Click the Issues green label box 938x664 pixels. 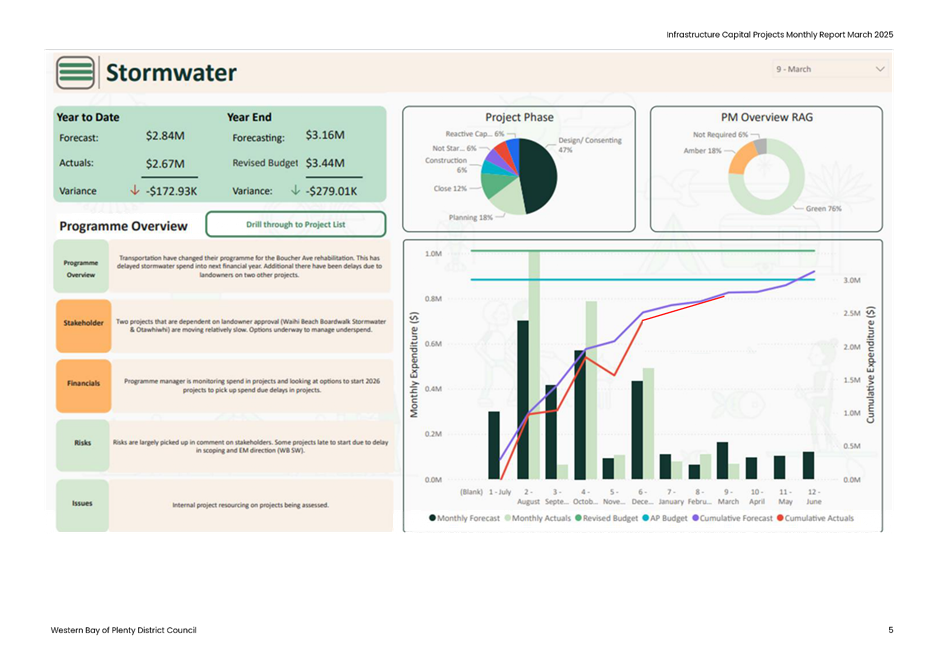click(83, 503)
